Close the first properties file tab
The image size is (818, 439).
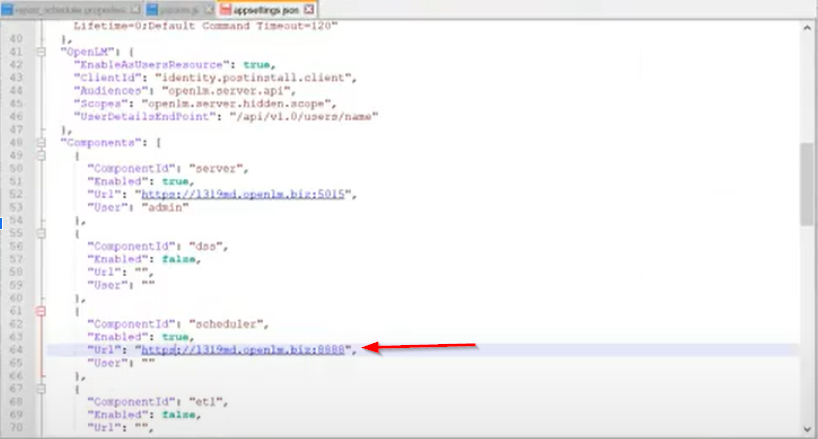[x=136, y=6]
